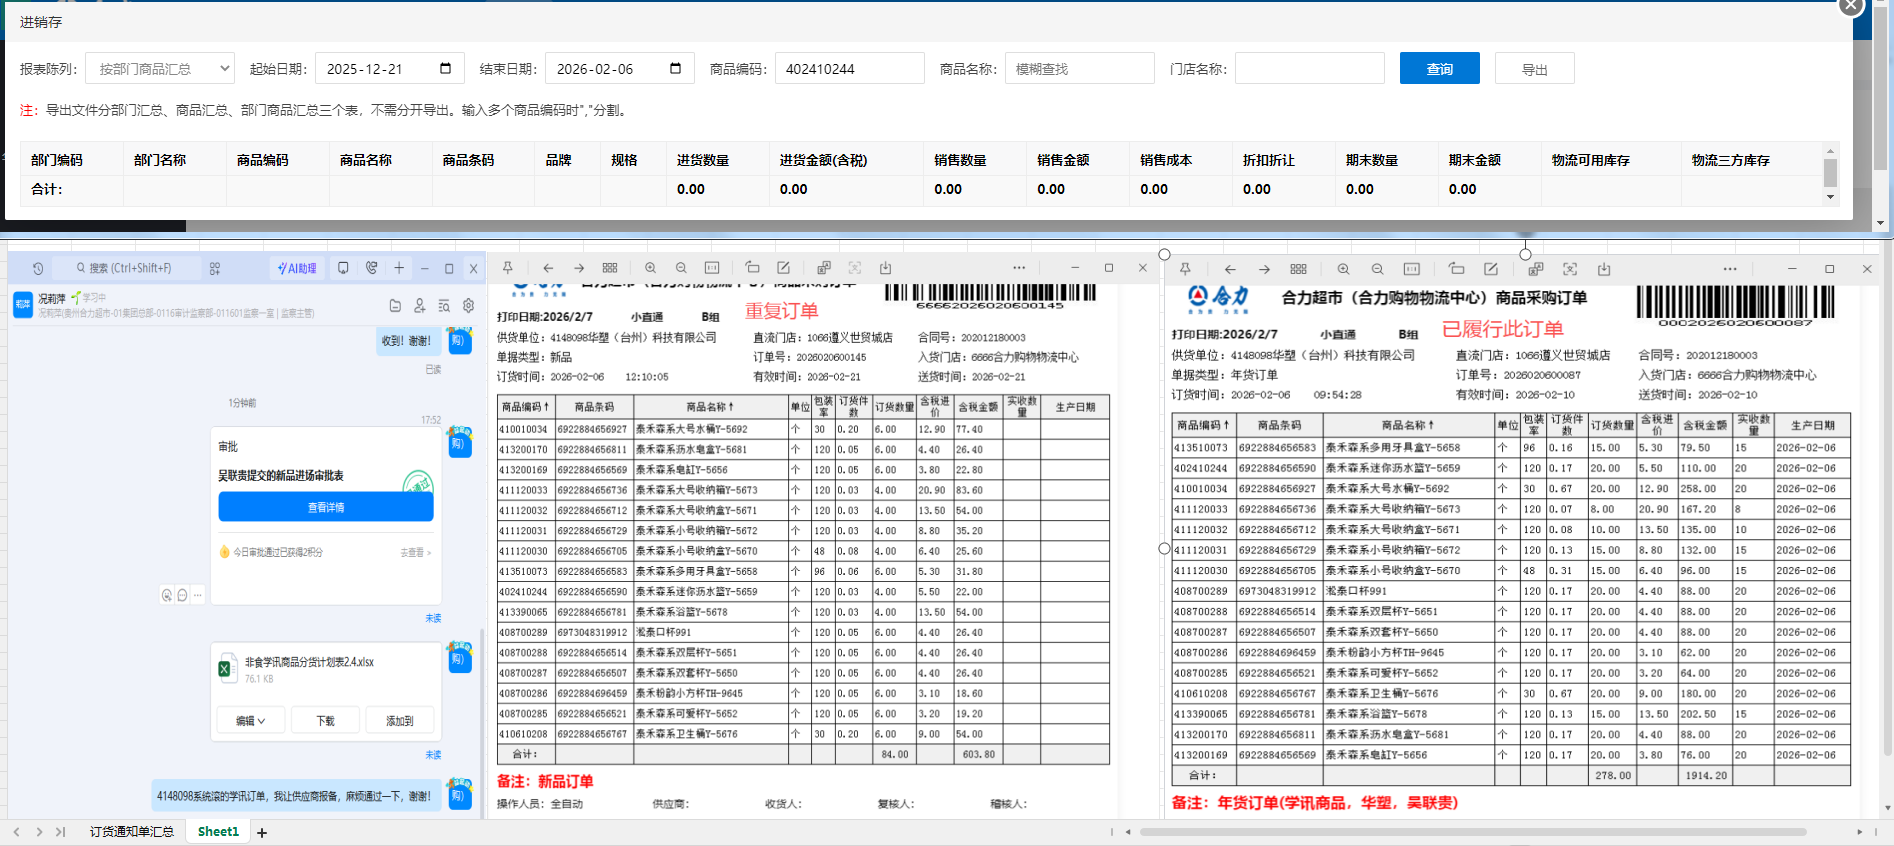Image resolution: width=1894 pixels, height=846 pixels.
Task: Open chat settings gear icon
Action: tap(468, 306)
